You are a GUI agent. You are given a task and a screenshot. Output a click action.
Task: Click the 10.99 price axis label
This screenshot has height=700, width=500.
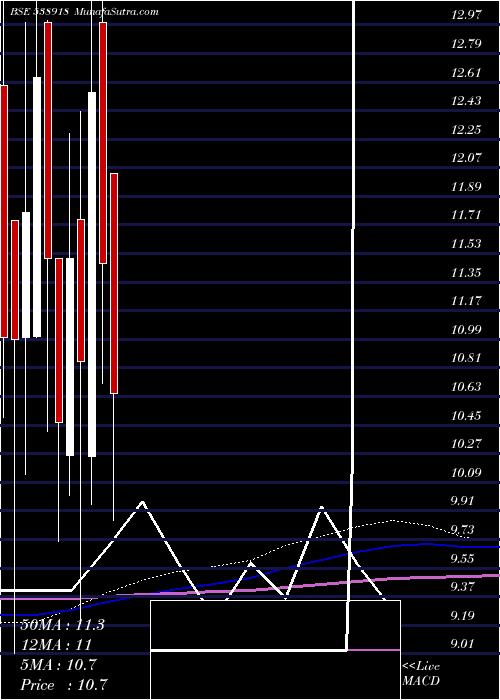coord(467,329)
